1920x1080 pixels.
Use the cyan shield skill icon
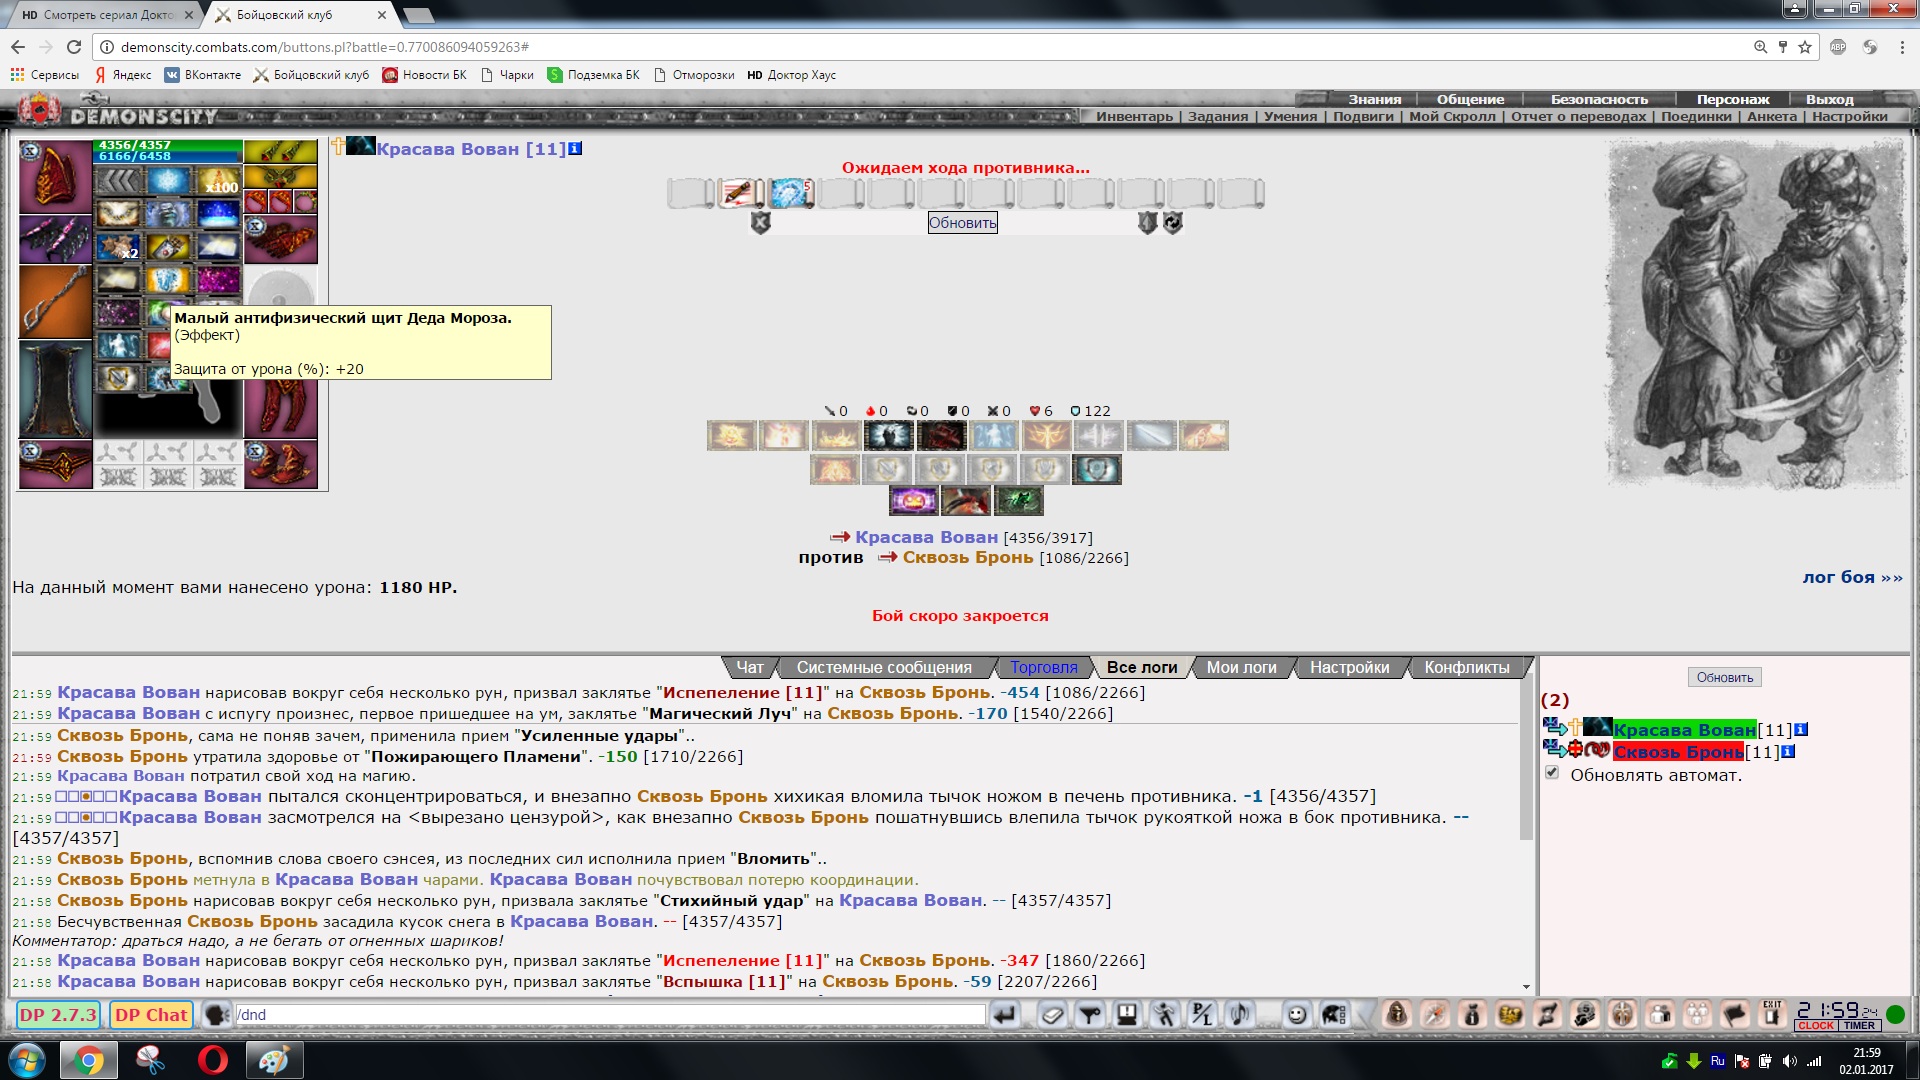(x=1097, y=469)
